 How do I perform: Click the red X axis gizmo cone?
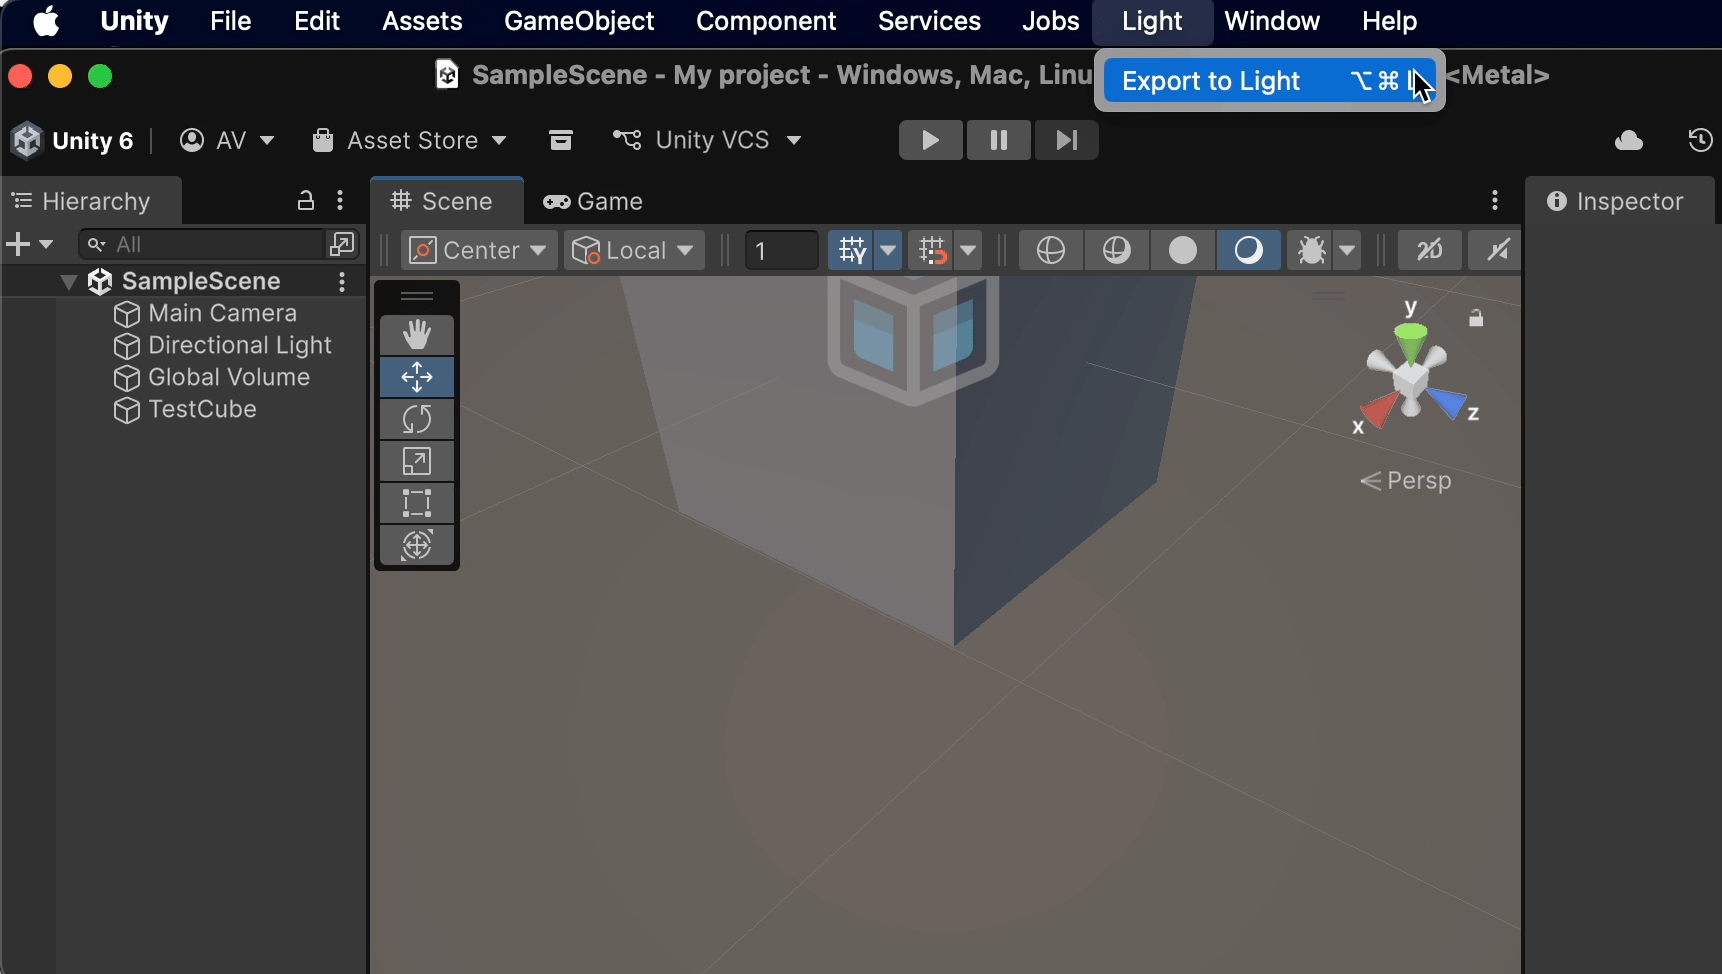coord(1380,409)
